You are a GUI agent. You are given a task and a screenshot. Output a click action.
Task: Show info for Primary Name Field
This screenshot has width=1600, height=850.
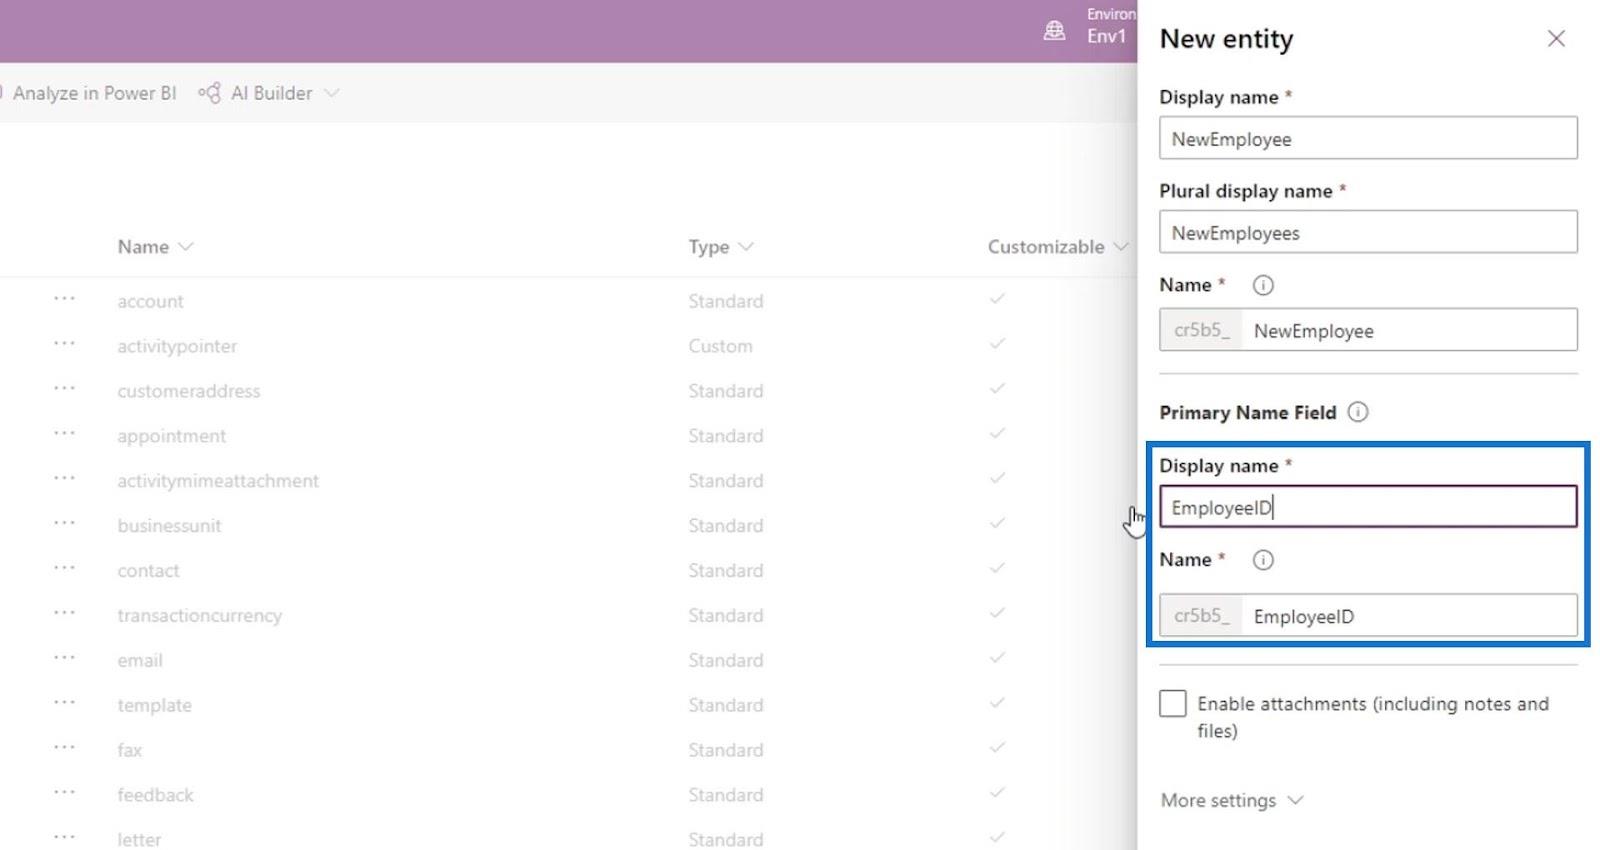click(x=1358, y=412)
